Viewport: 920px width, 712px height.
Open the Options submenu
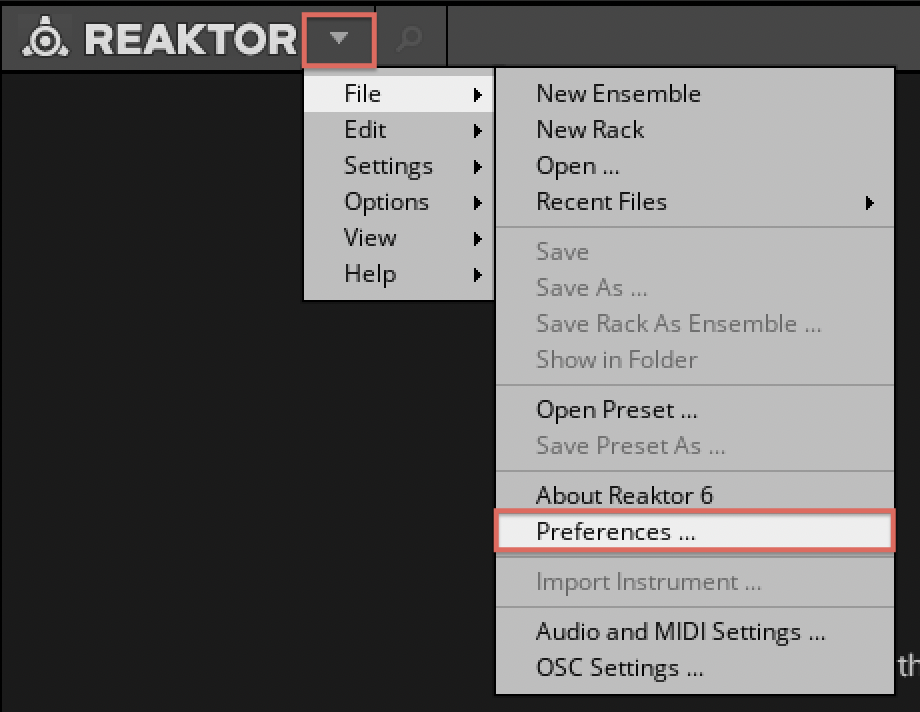click(399, 202)
